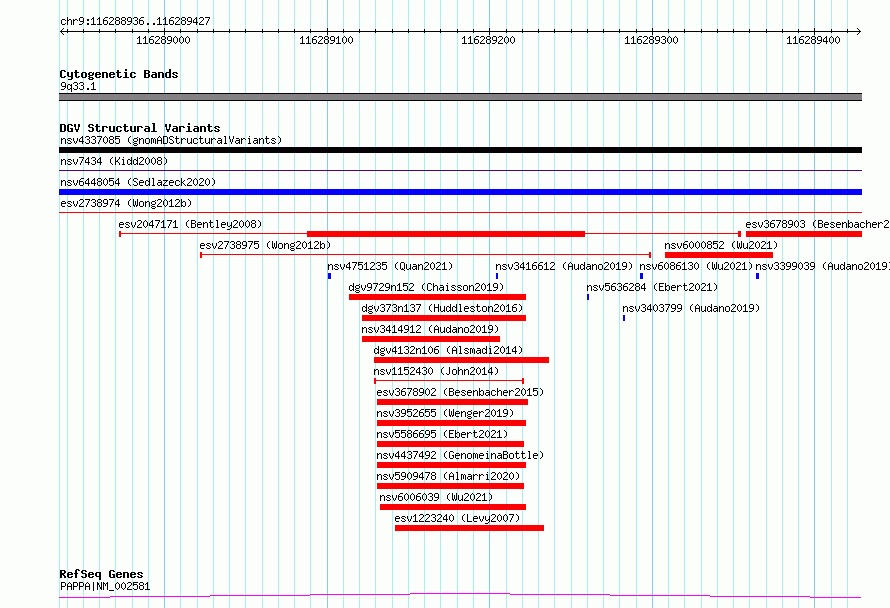Click nsv1152430 (John2014) label
The height and width of the screenshot is (608, 890).
pos(436,371)
